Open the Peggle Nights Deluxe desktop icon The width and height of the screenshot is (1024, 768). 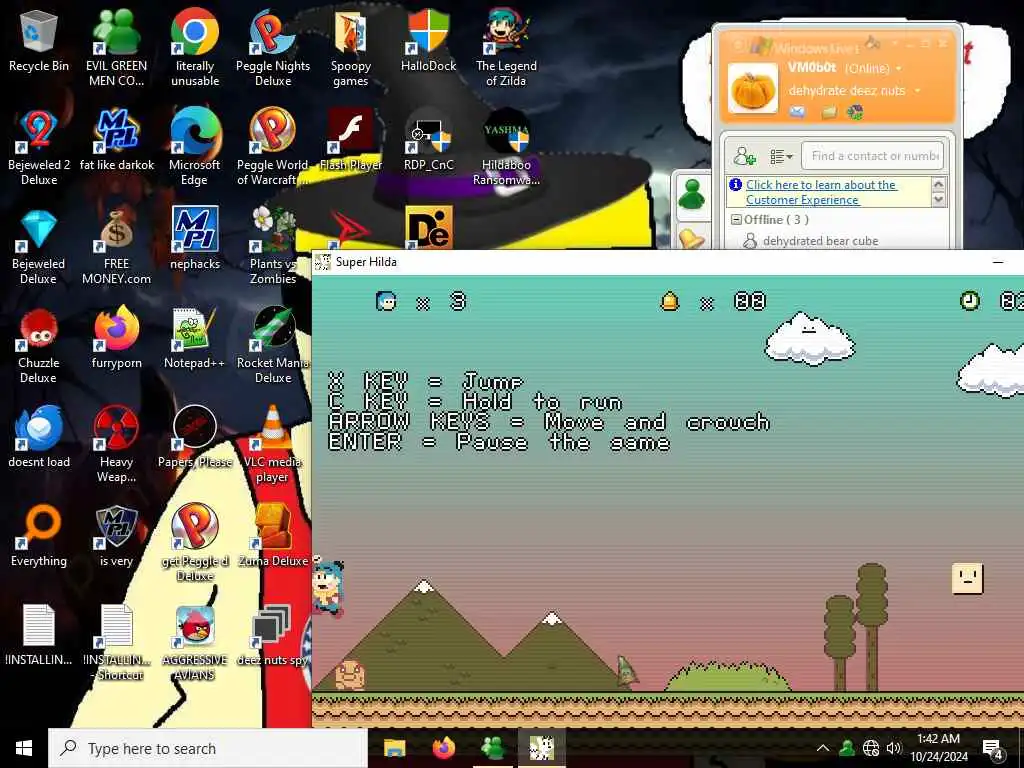(273, 48)
